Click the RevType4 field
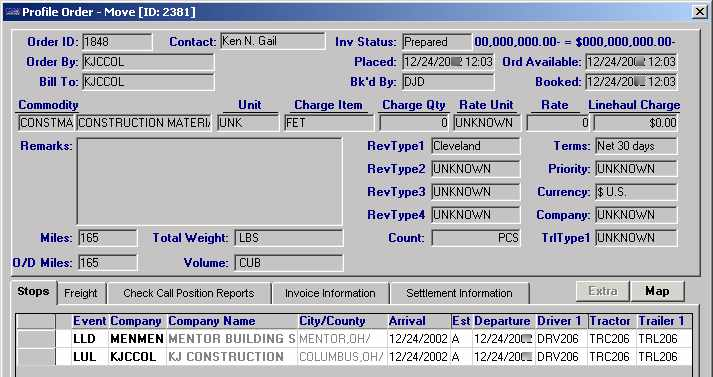 [x=475, y=215]
